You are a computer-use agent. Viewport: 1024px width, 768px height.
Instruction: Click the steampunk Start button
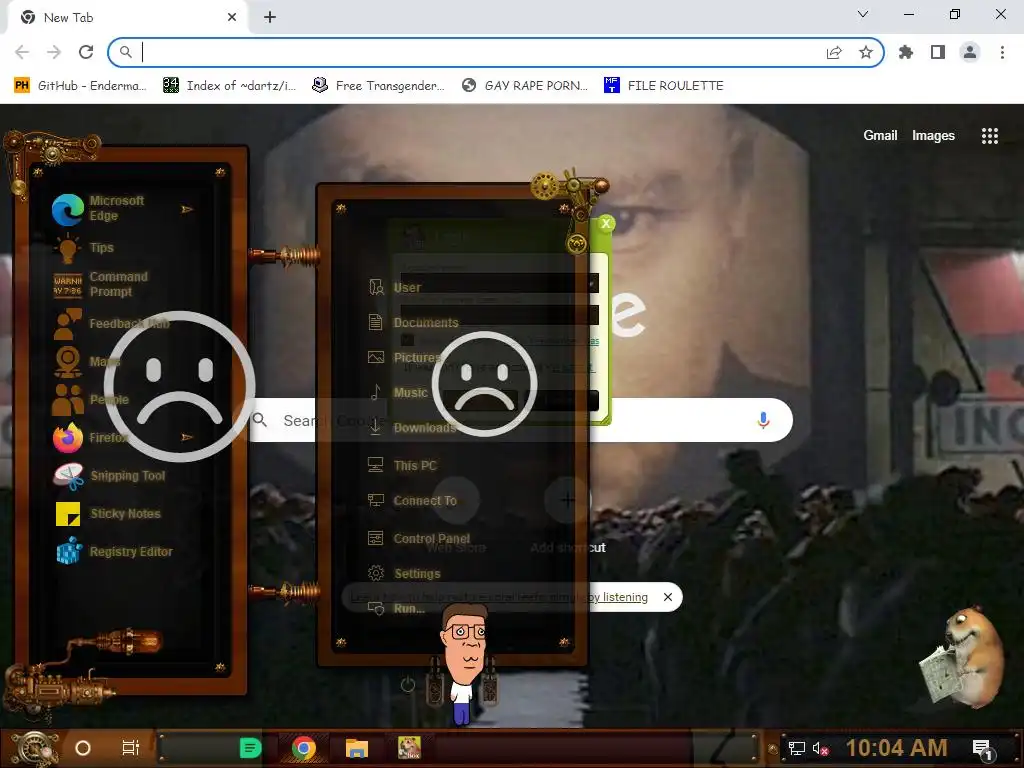click(33, 748)
